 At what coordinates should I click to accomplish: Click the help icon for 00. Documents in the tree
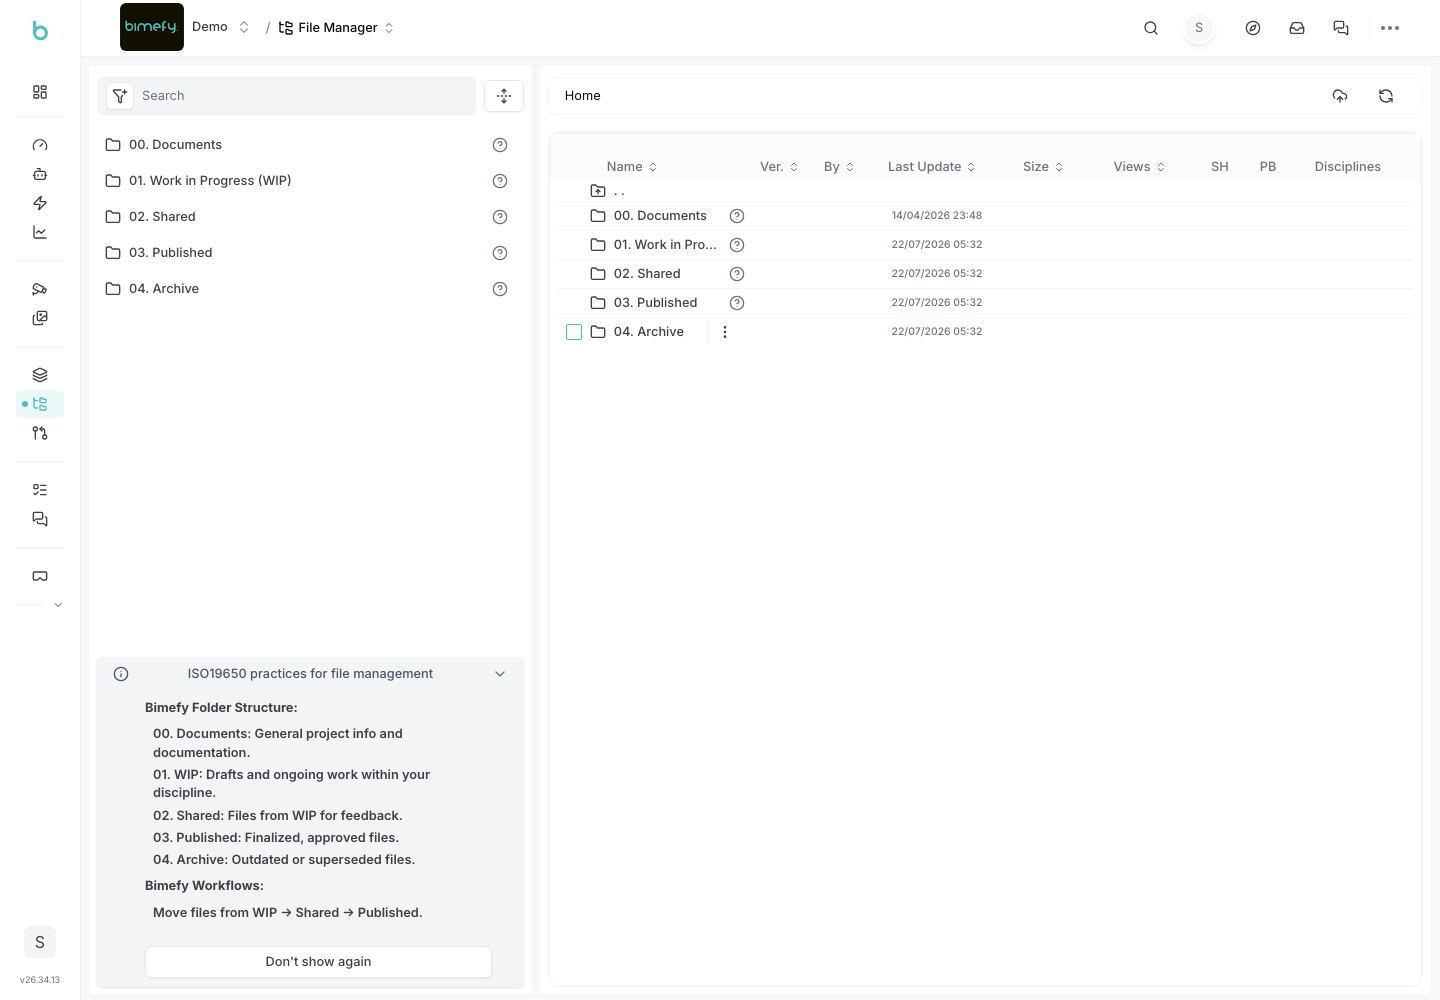pos(500,145)
